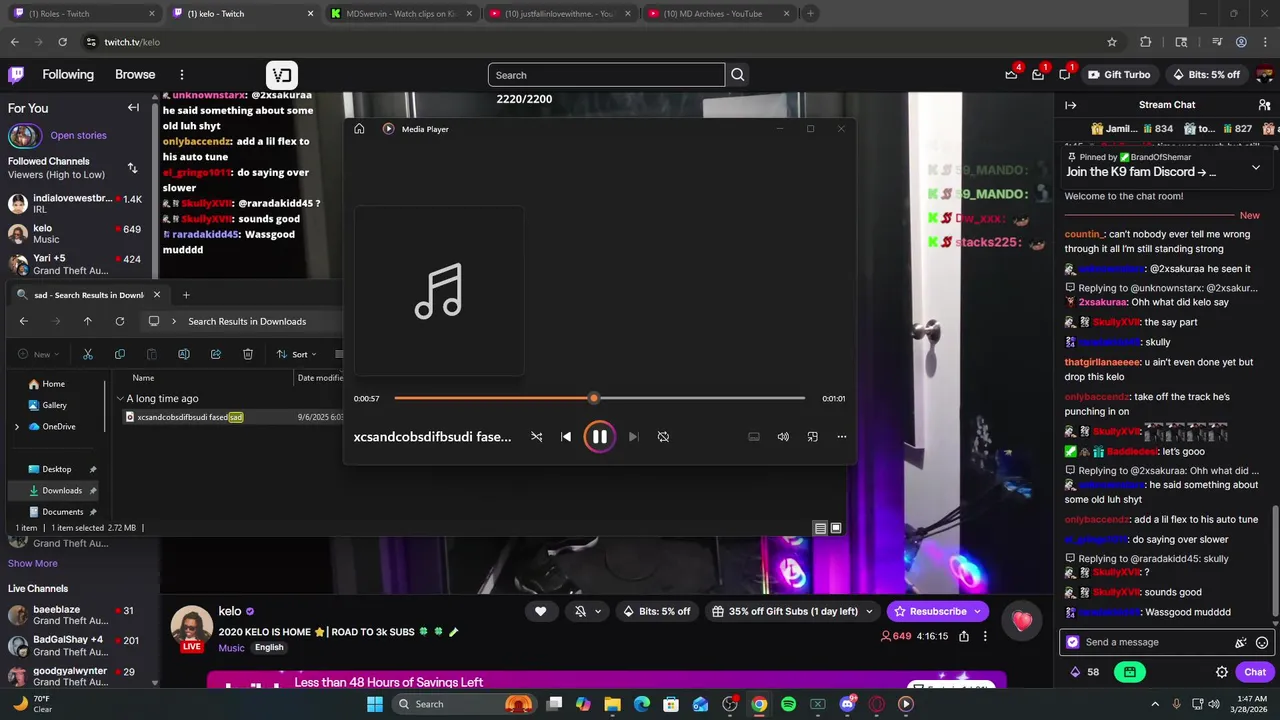Open Twitch top nav more menu
1280x720 pixels.
[x=181, y=75]
